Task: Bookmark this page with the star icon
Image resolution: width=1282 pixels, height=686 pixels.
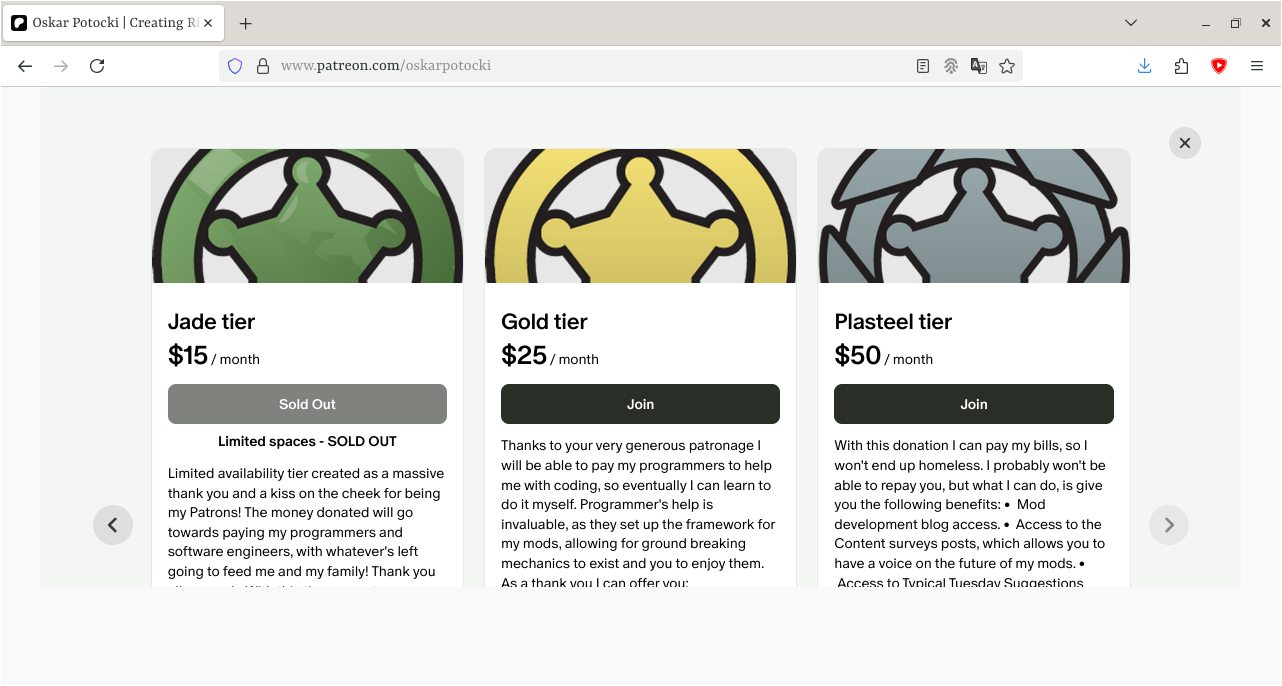Action: click(1007, 66)
